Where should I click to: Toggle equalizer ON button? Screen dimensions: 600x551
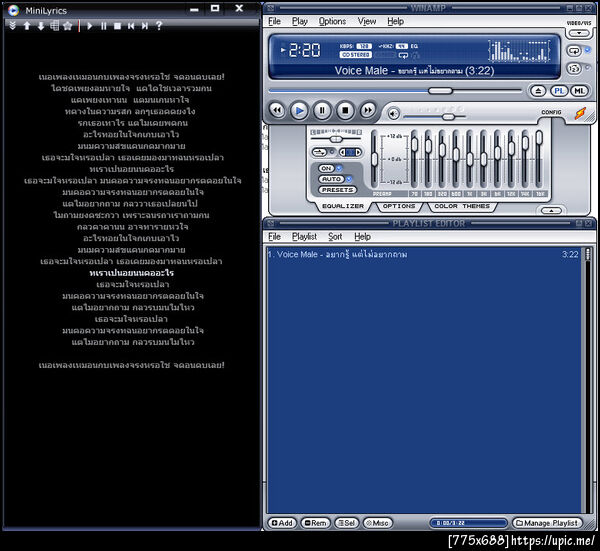(326, 168)
